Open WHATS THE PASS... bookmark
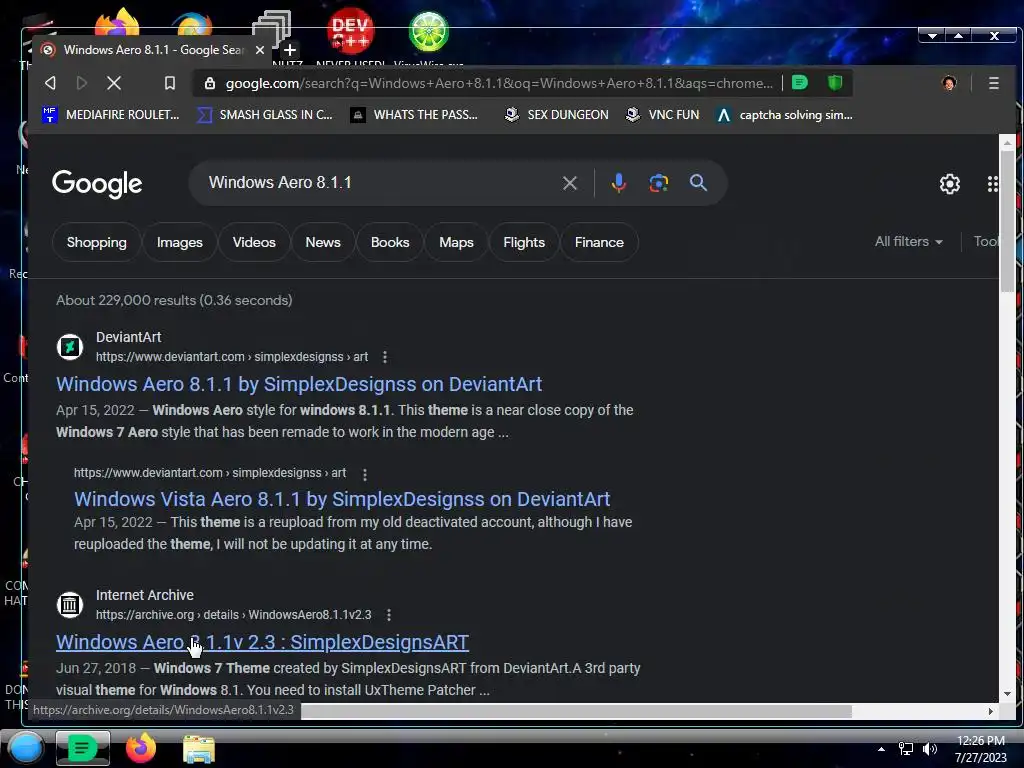Screen dimensions: 1024x768 pyautogui.click(x=414, y=115)
